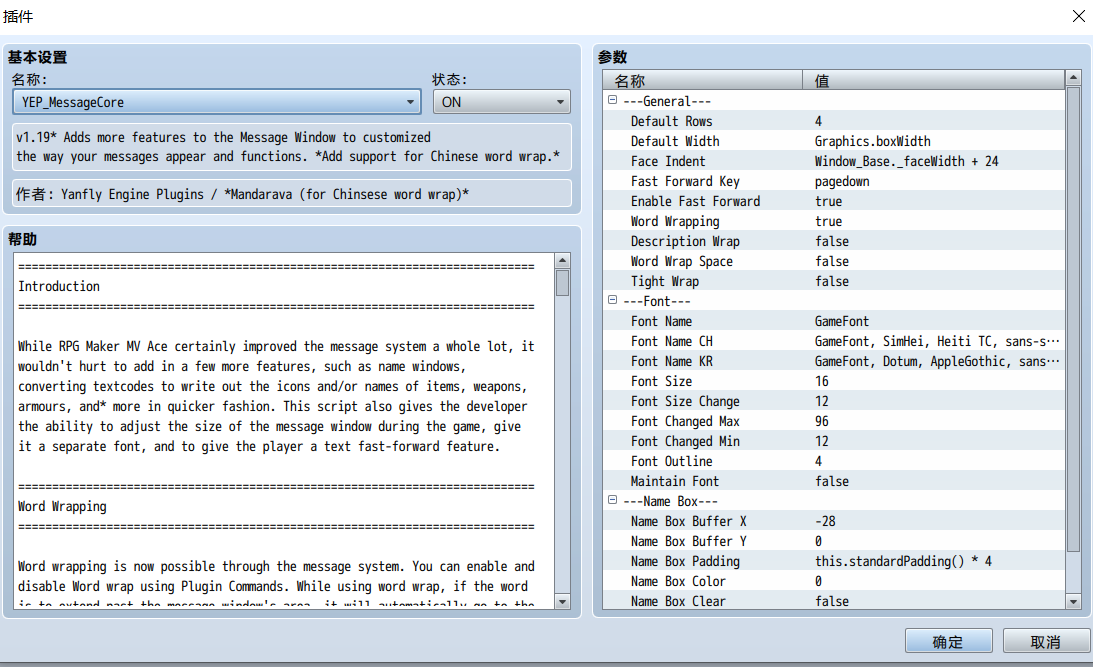Collapse the ---General--- parameter group
This screenshot has height=667, width=1093.
tap(612, 100)
